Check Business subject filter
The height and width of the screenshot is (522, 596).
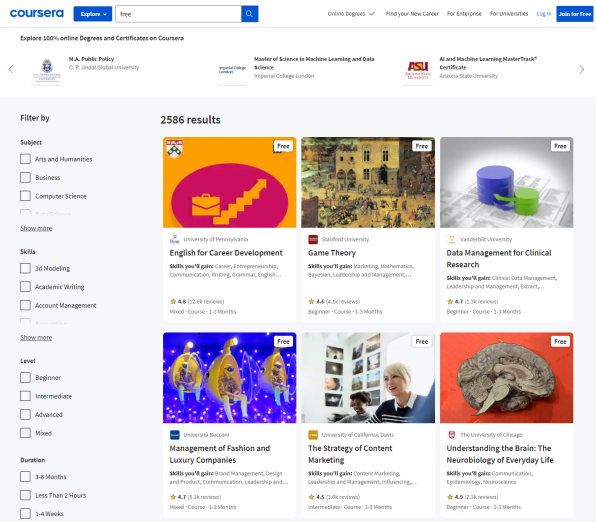coord(25,178)
